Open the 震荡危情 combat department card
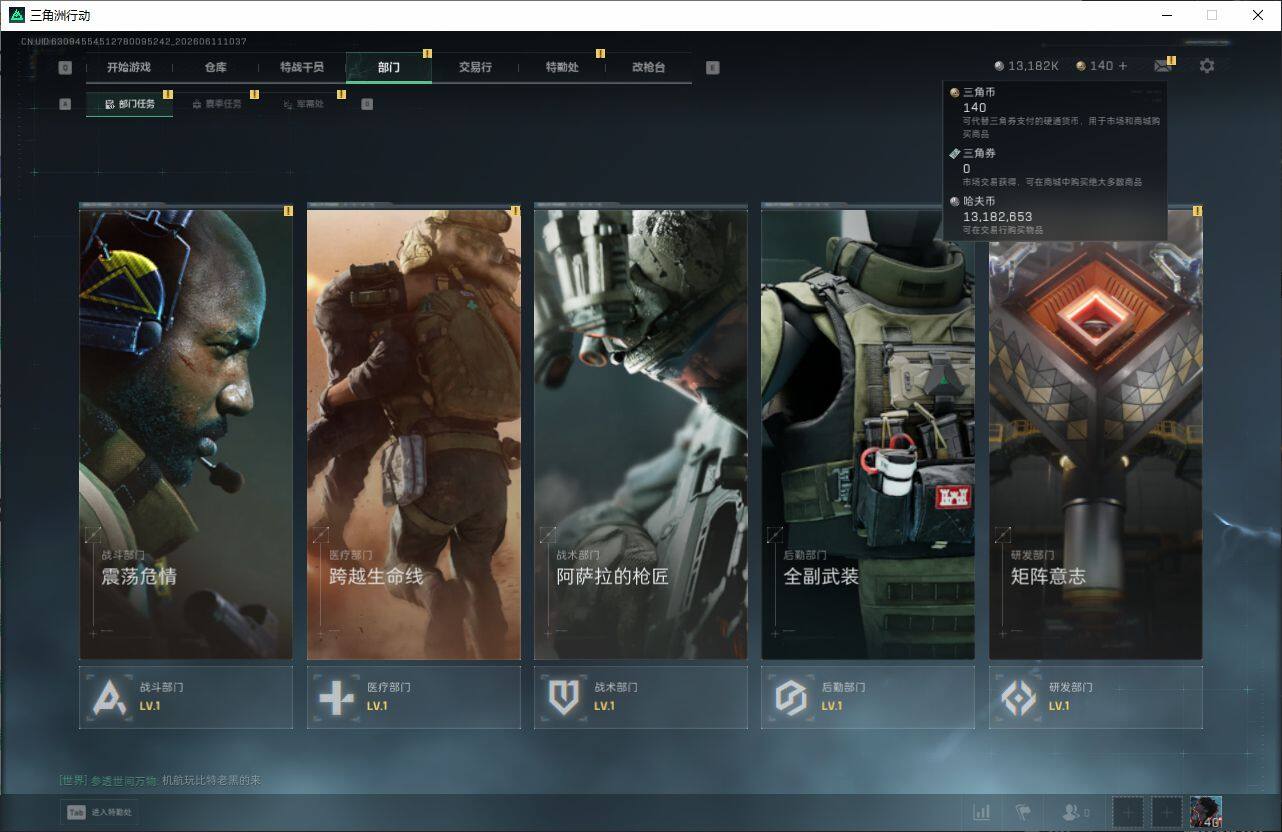The image size is (1282, 832). 186,432
